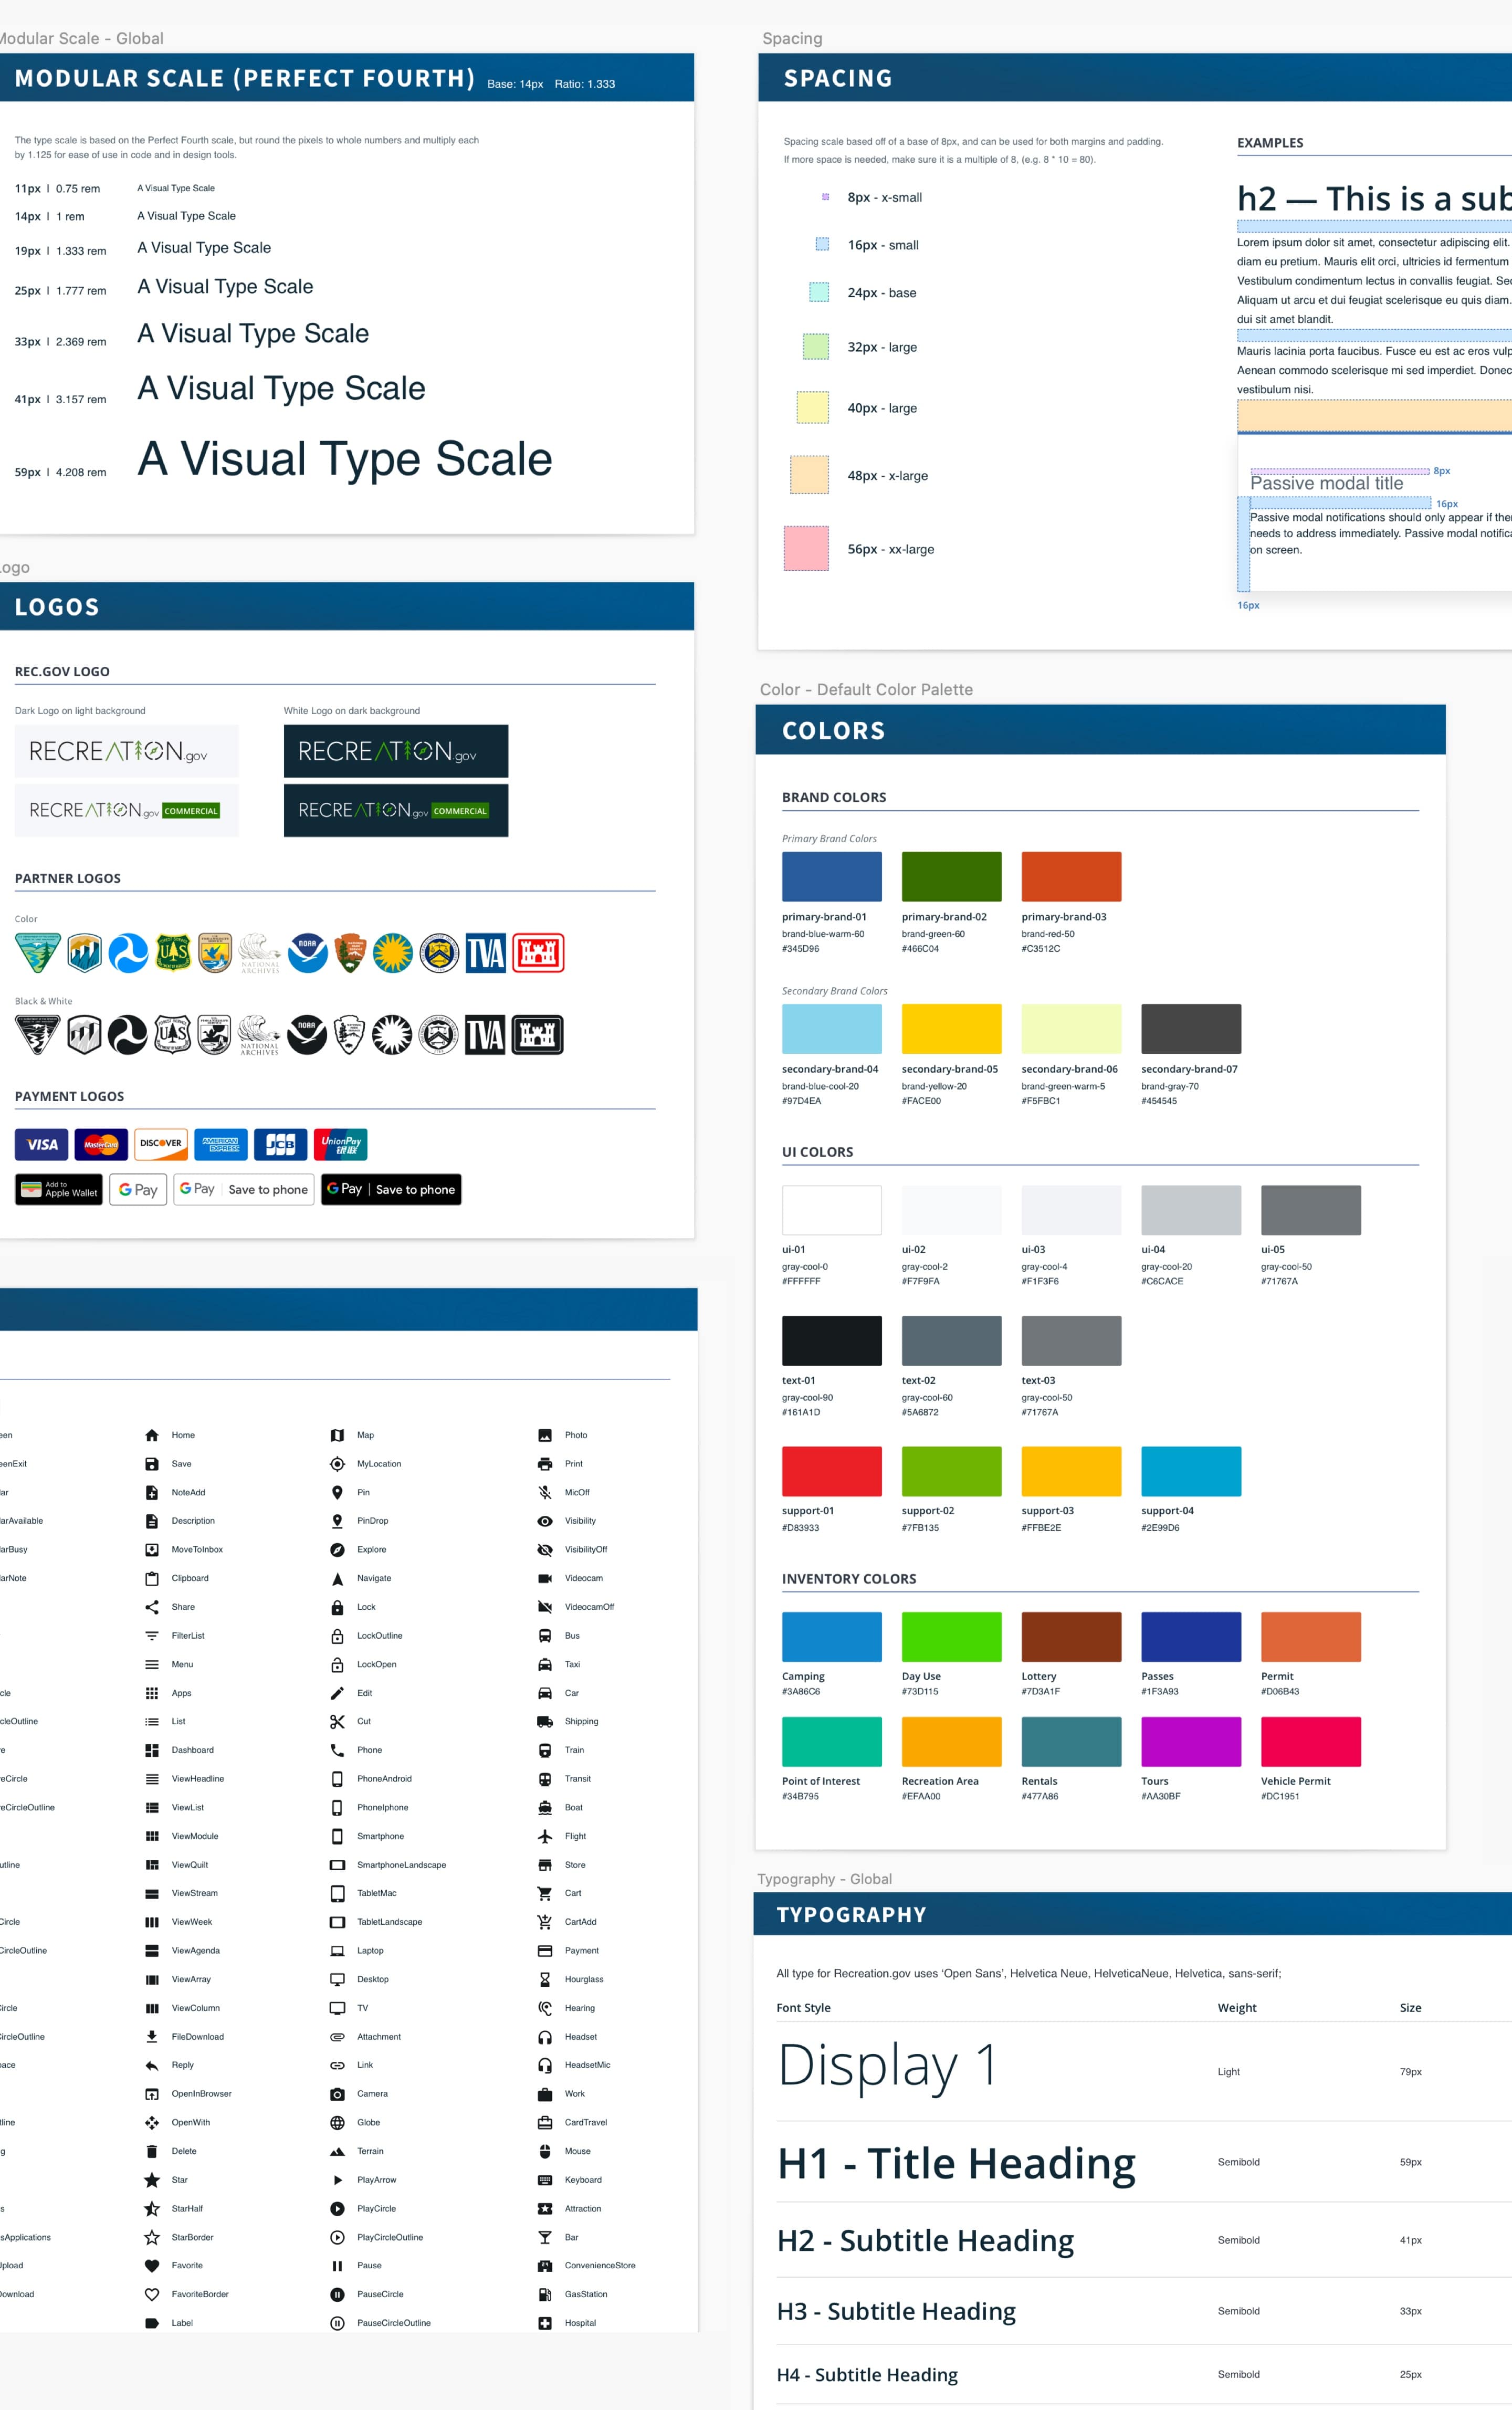Click the Print icon
Screen dimensions: 1512x2410
click(545, 1464)
